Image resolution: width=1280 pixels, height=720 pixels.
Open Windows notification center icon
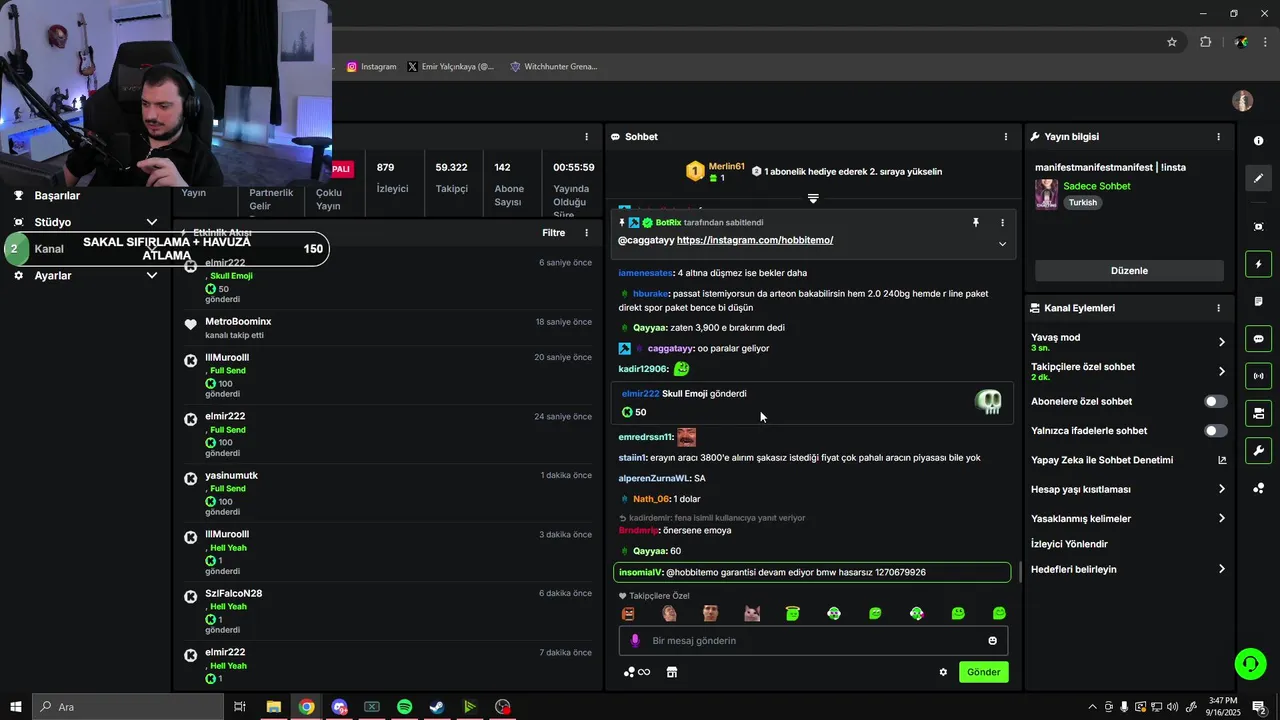(1259, 707)
